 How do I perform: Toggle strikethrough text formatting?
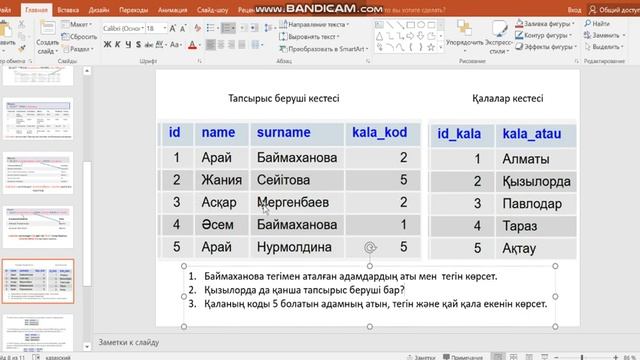pyautogui.click(x=149, y=44)
